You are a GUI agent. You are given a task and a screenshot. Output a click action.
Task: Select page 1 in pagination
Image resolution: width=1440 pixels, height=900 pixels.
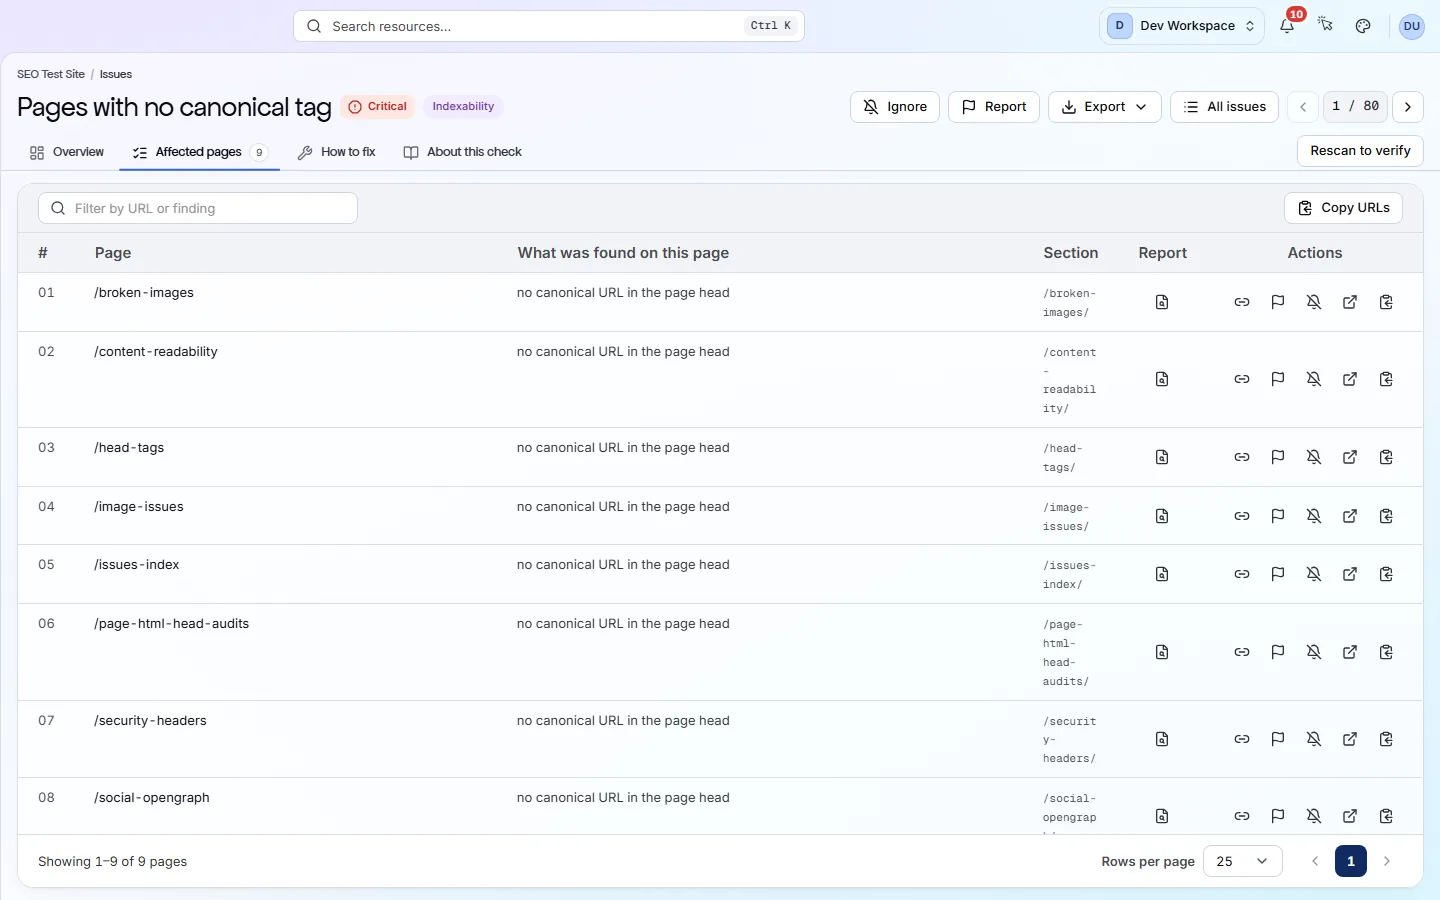coord(1351,861)
